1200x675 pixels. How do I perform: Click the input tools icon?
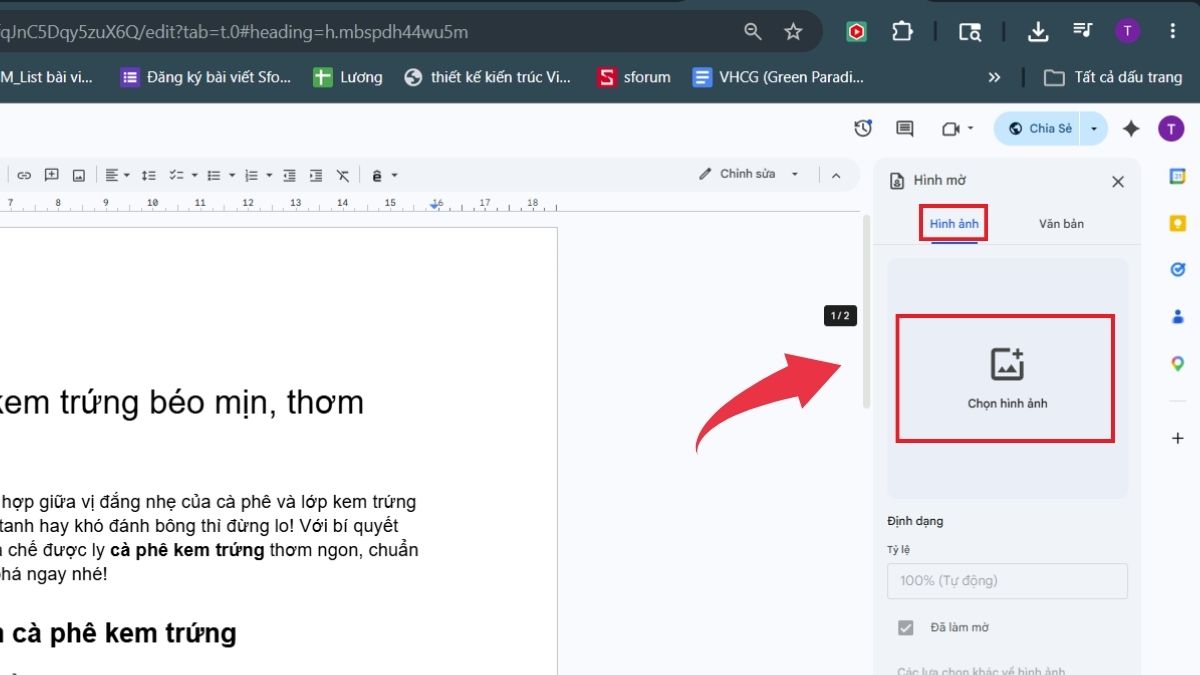(x=377, y=175)
